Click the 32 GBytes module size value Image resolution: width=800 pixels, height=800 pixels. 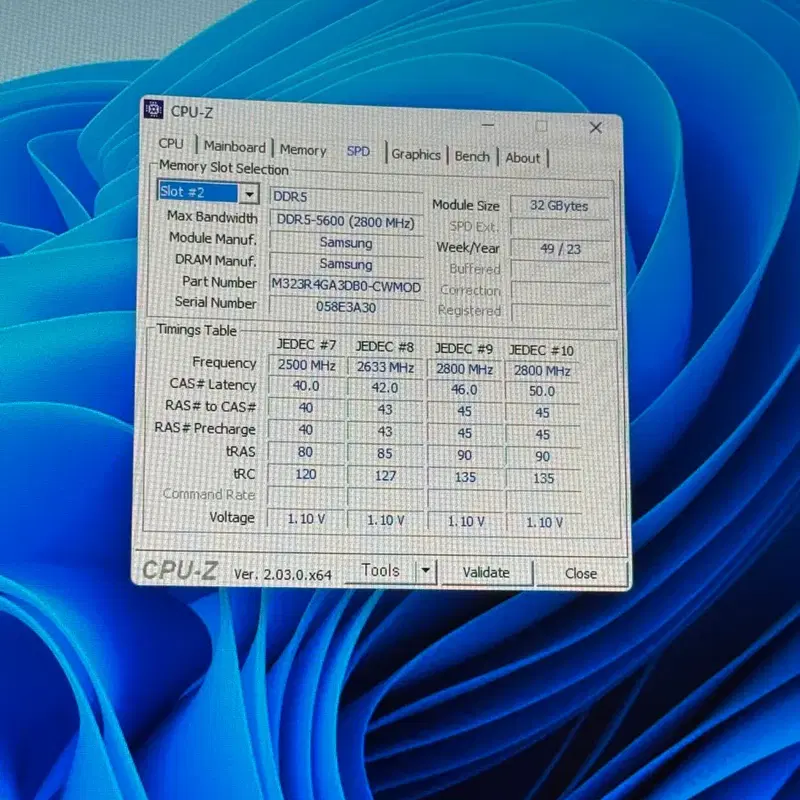[x=559, y=206]
